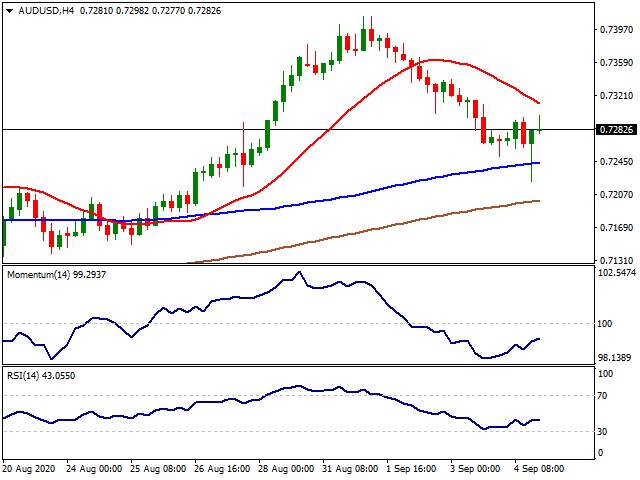Click the current price label 0.72826
This screenshot has height=480, width=640.
616,130
